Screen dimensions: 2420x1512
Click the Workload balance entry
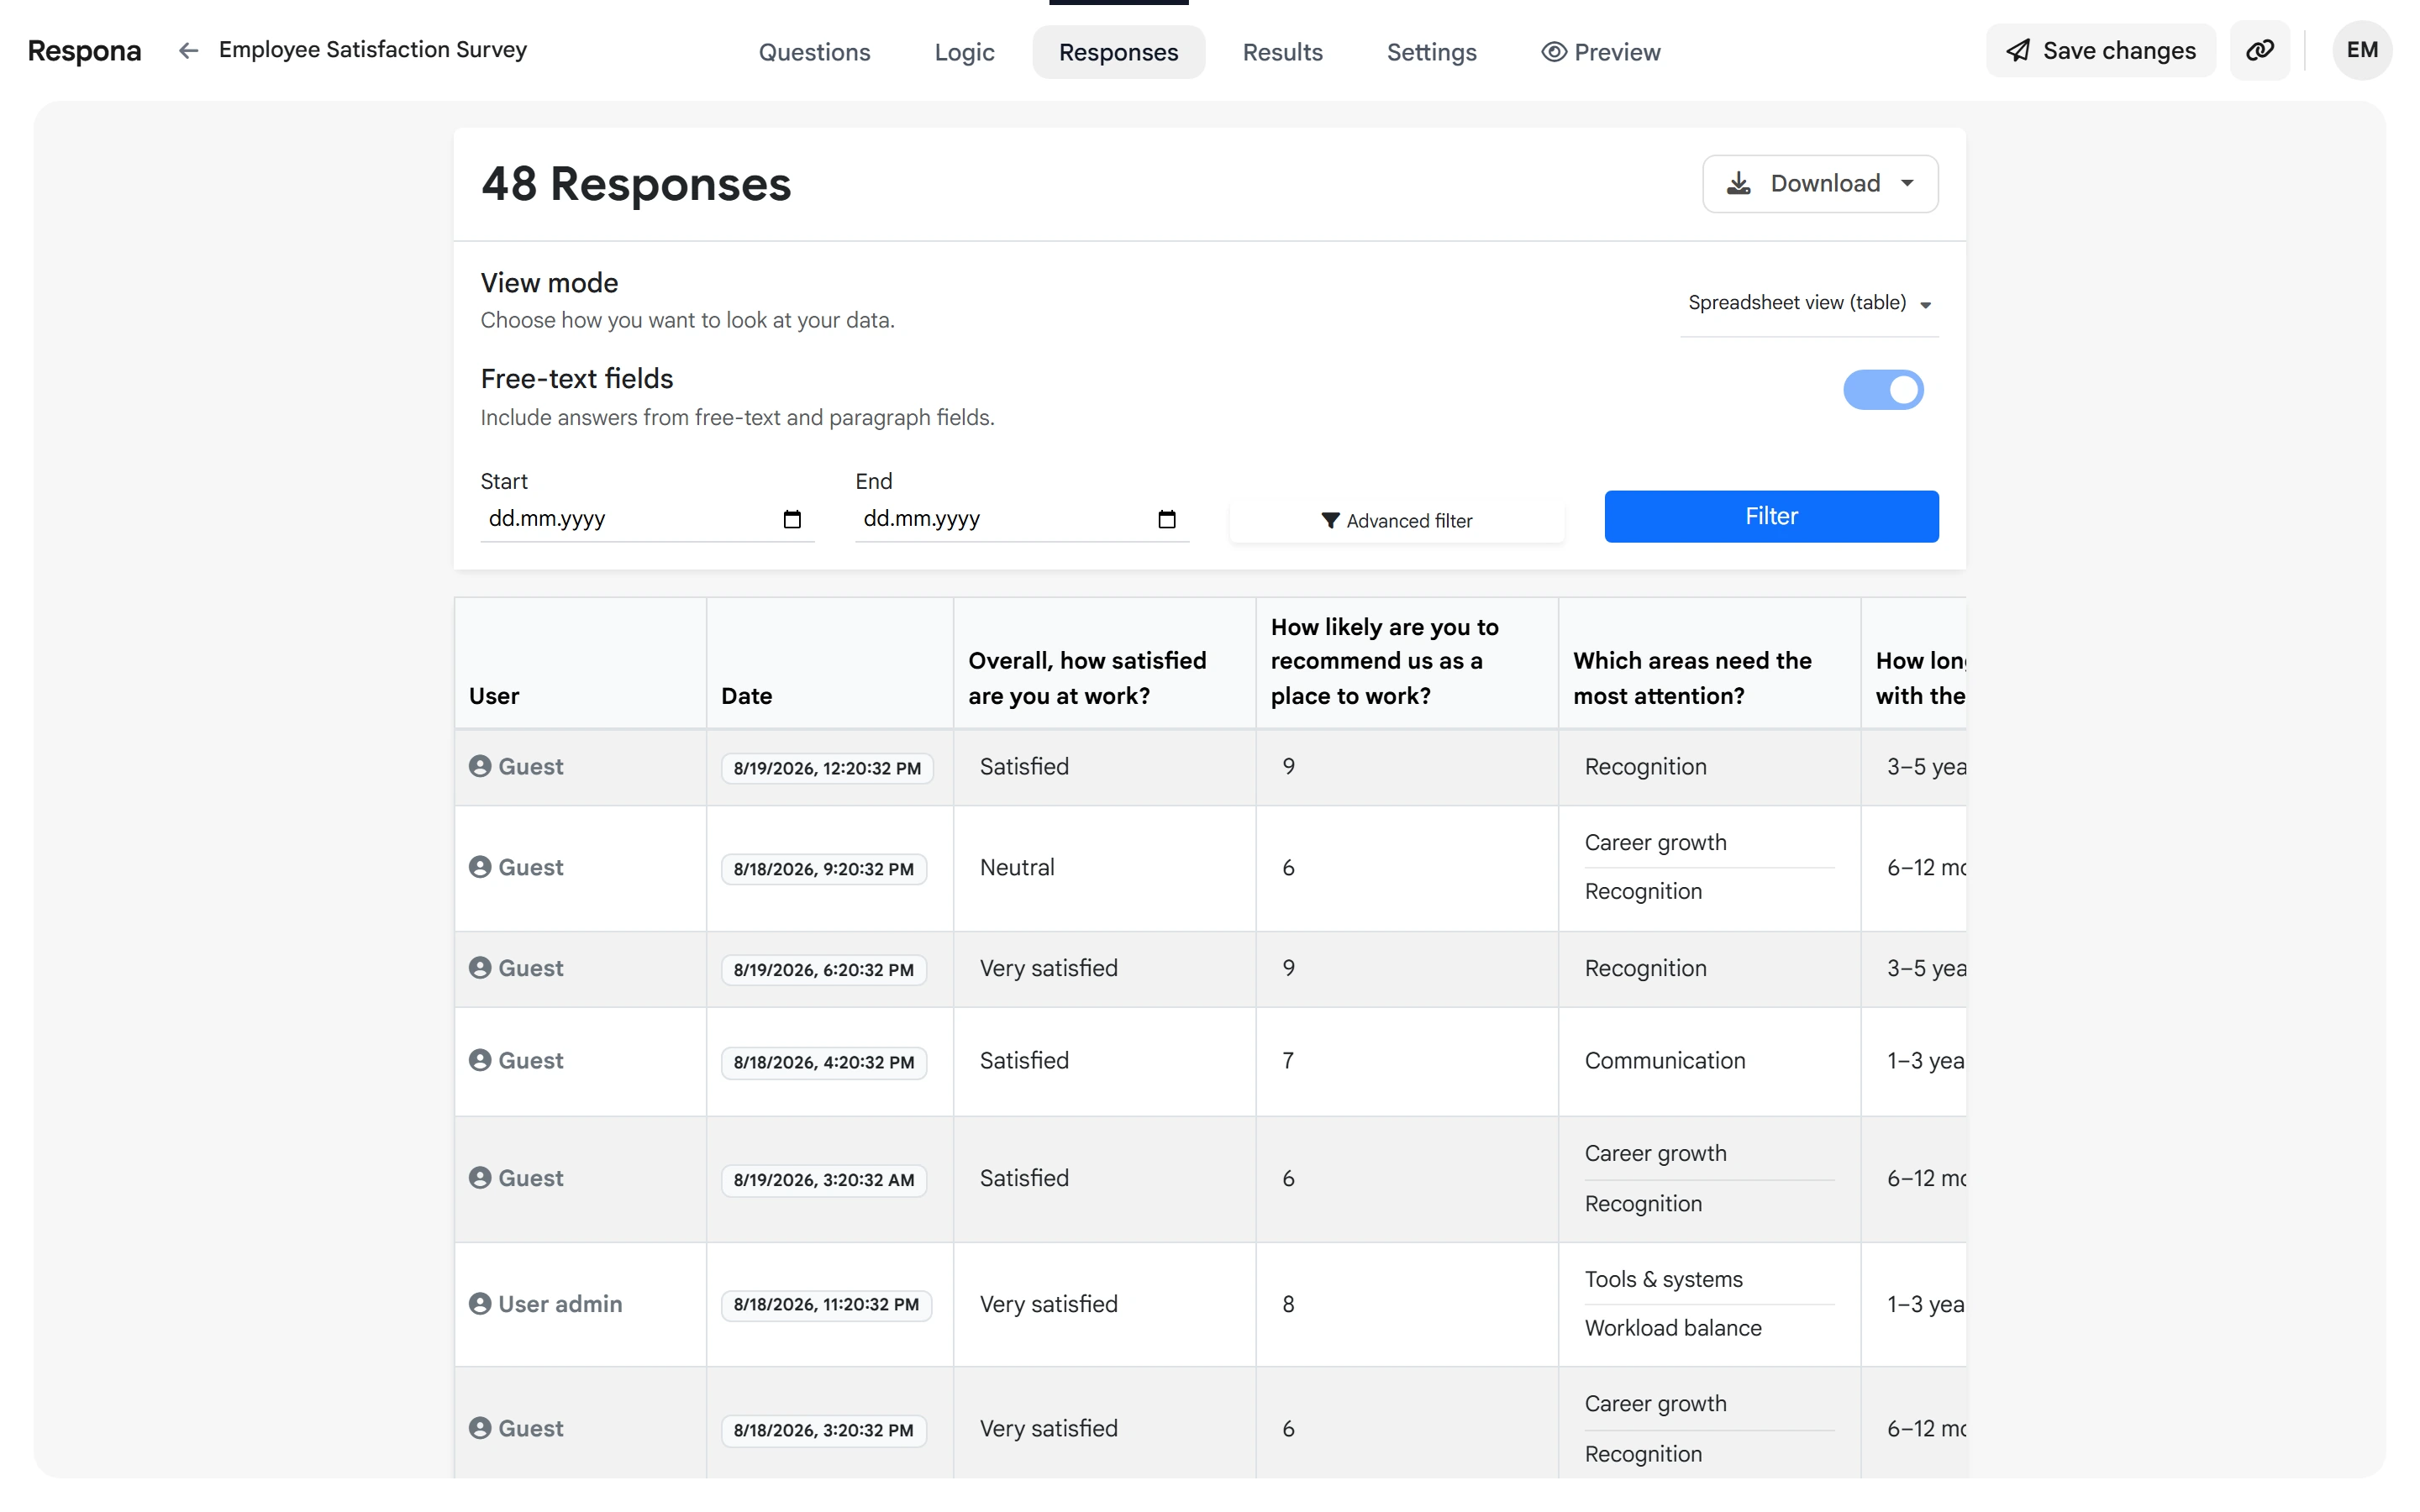click(x=1673, y=1328)
